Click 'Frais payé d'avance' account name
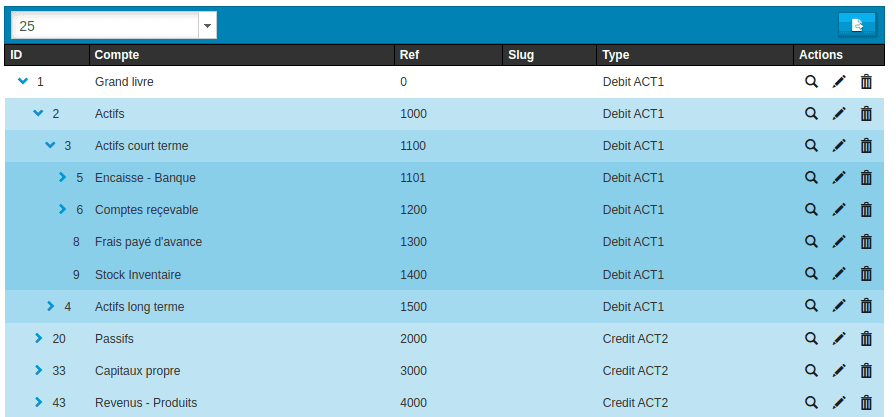The width and height of the screenshot is (896, 417). pyautogui.click(x=148, y=242)
